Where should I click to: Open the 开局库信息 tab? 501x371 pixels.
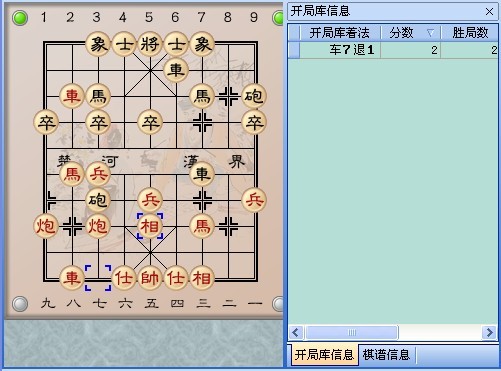(324, 355)
